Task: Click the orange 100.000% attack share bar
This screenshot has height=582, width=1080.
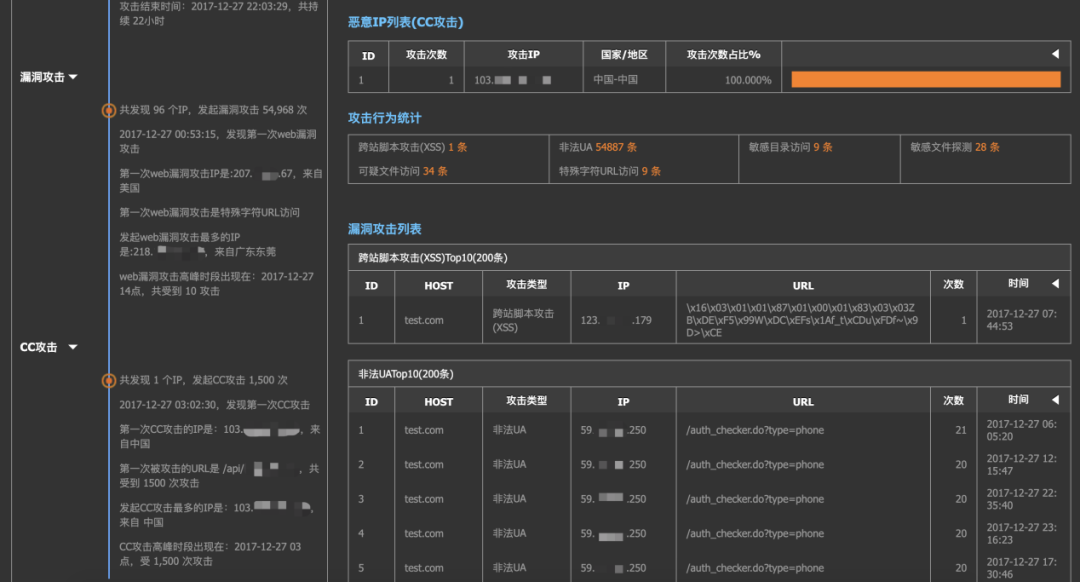Action: pos(926,80)
